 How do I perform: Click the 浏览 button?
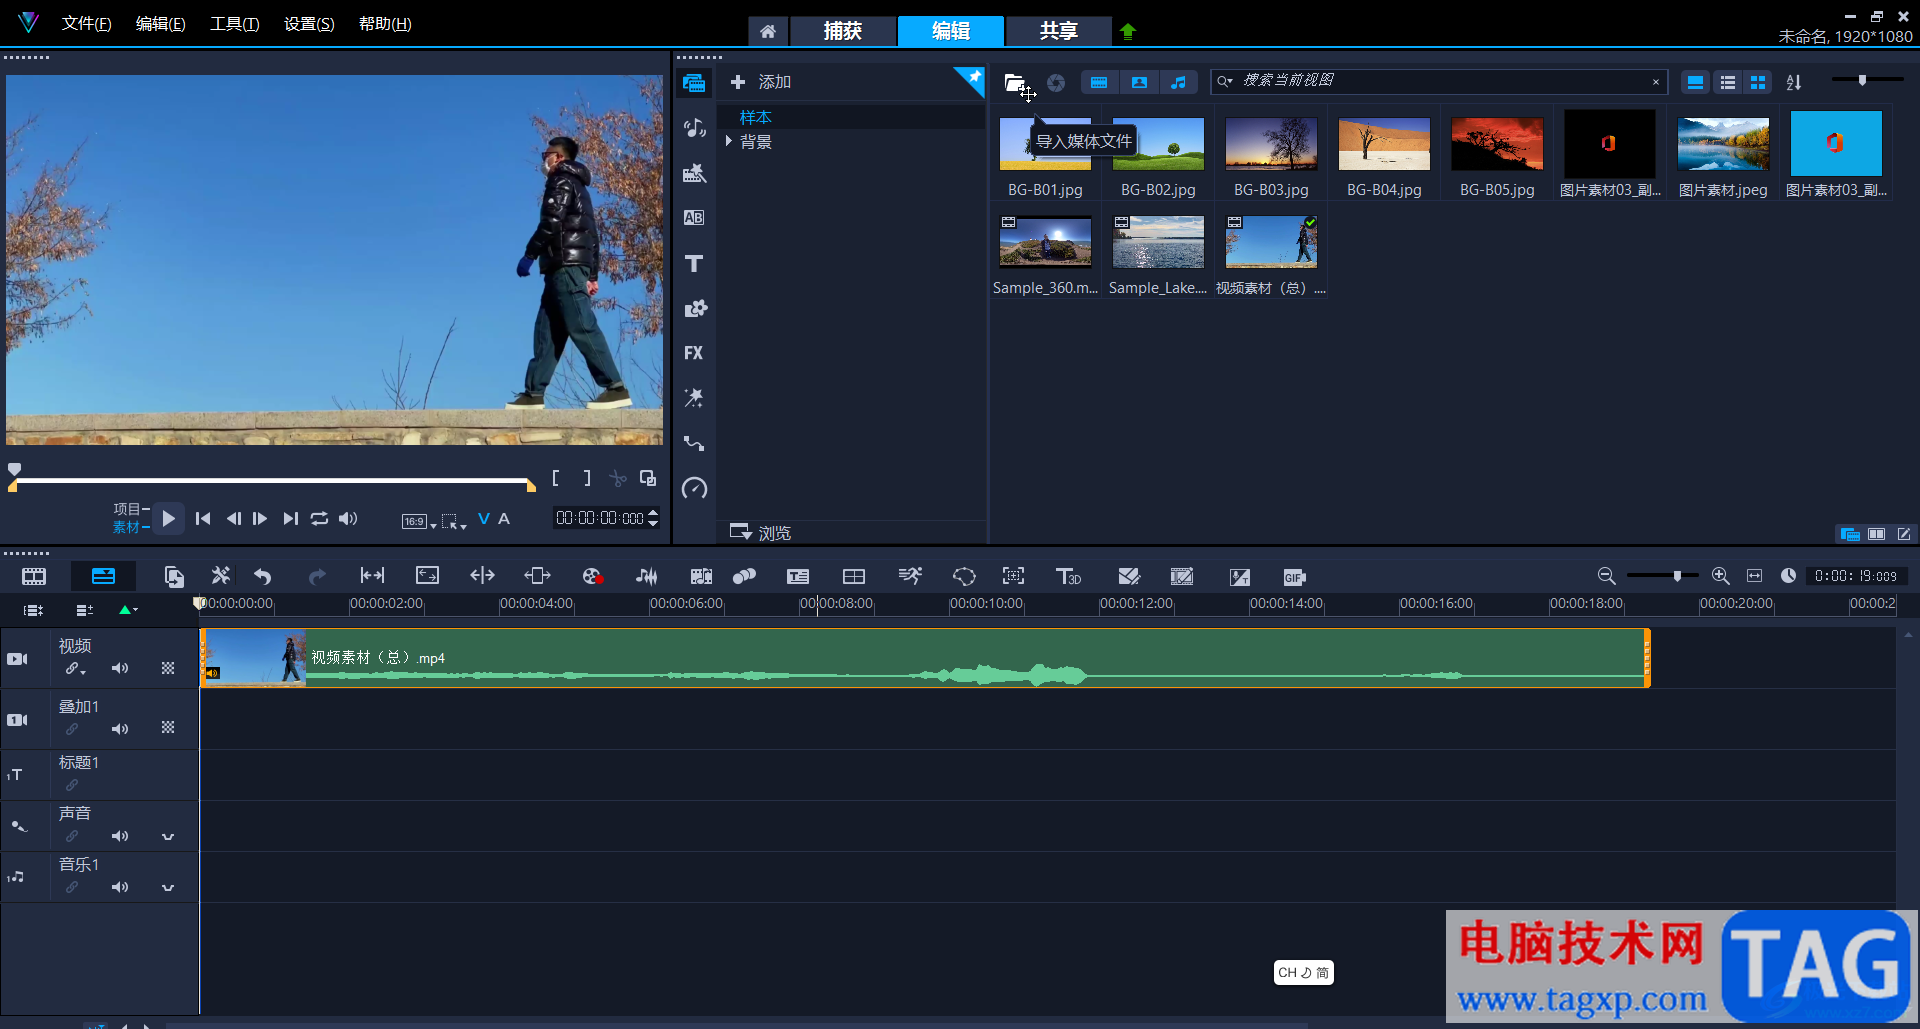tap(761, 532)
